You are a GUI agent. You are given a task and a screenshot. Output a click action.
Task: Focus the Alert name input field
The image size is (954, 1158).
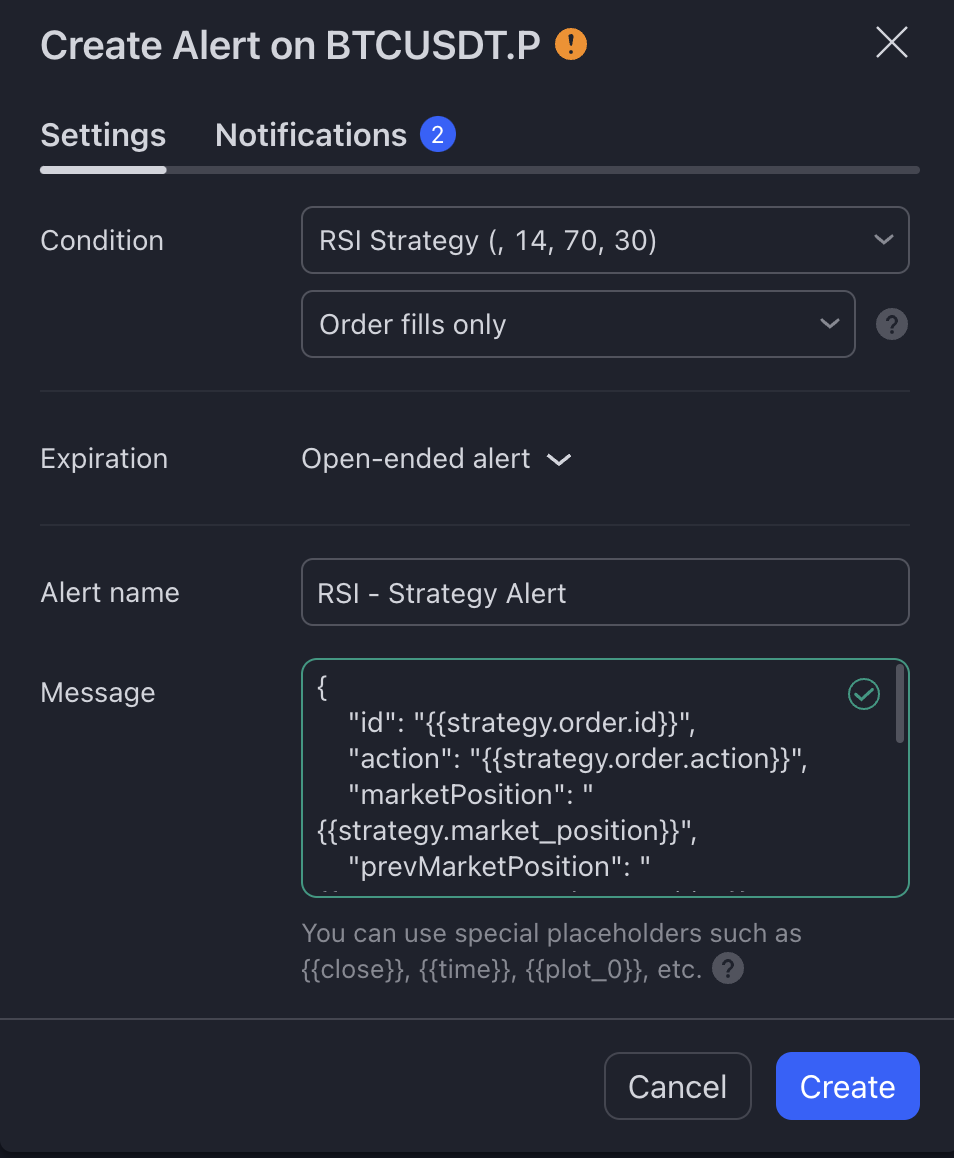[605, 593]
